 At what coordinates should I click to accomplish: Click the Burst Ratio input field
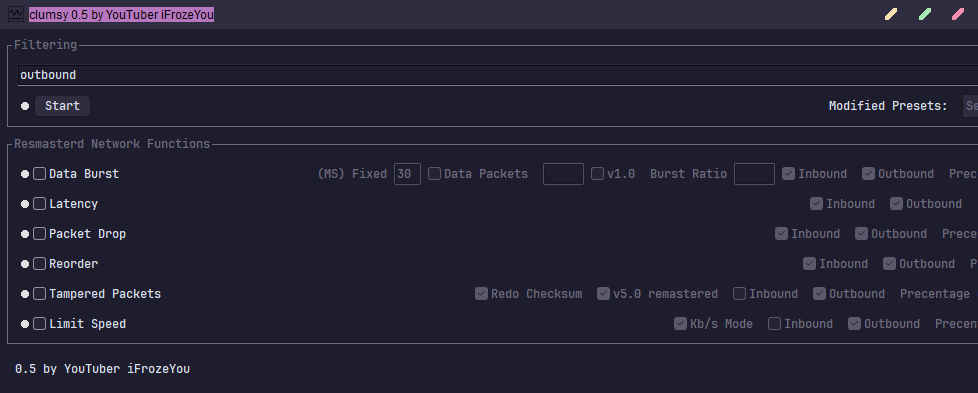(754, 174)
